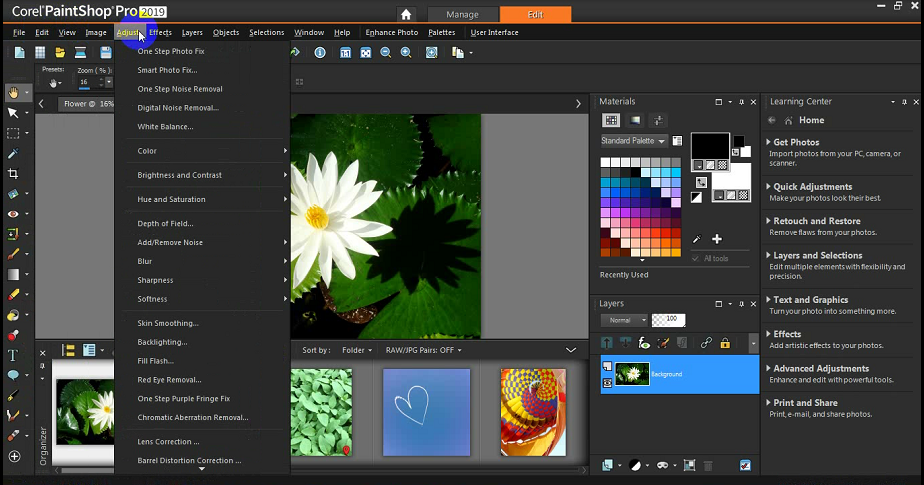This screenshot has width=924, height=485.
Task: Click the New Adjustment Layer icon
Action: click(x=635, y=465)
